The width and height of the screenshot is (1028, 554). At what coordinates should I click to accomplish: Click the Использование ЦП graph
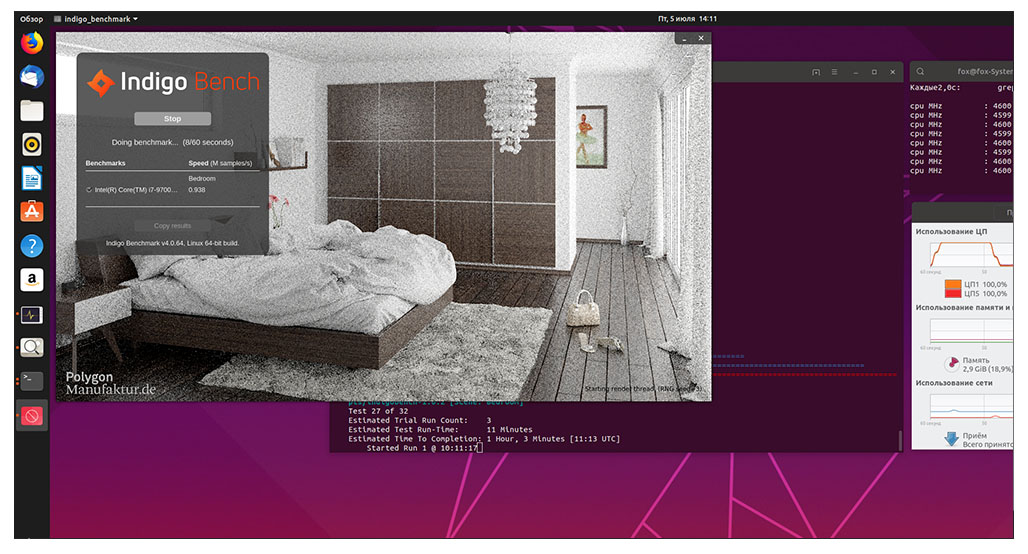coord(971,254)
